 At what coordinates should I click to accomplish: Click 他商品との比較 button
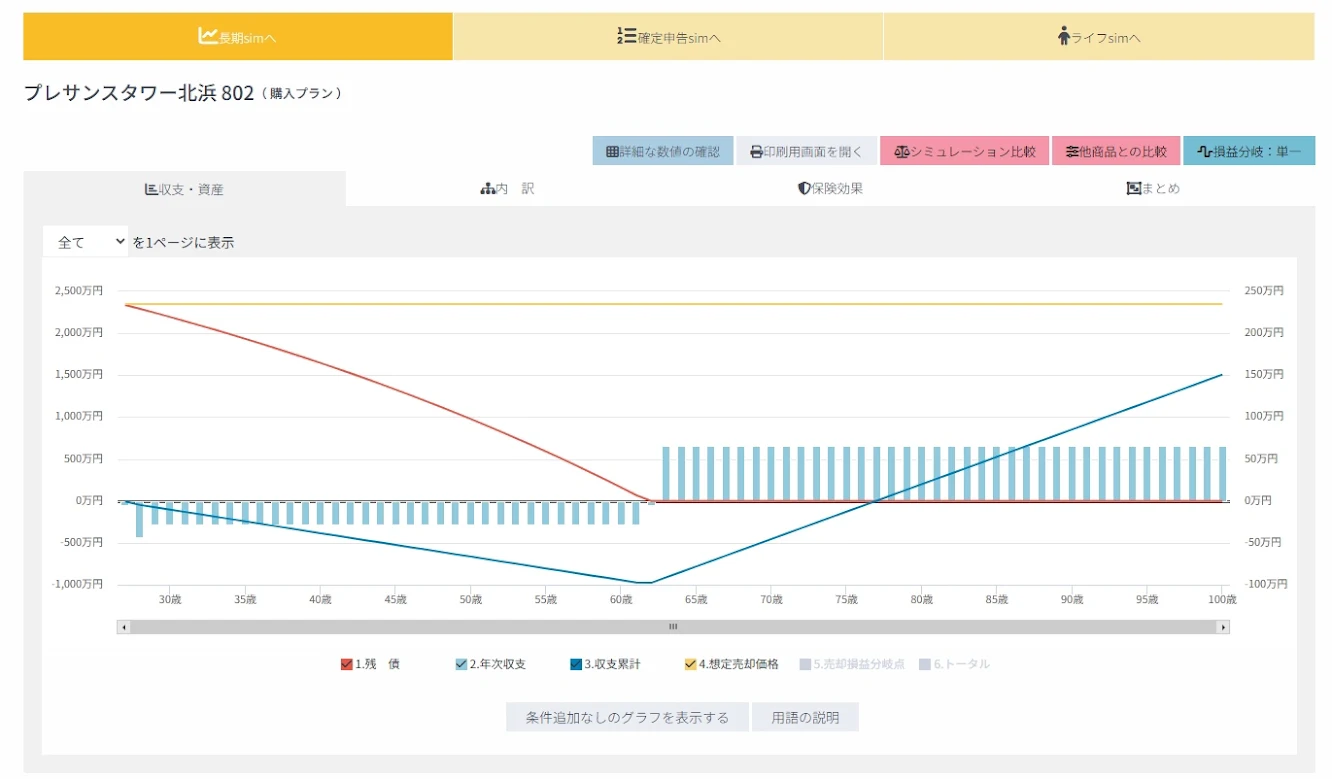pyautogui.click(x=1116, y=151)
